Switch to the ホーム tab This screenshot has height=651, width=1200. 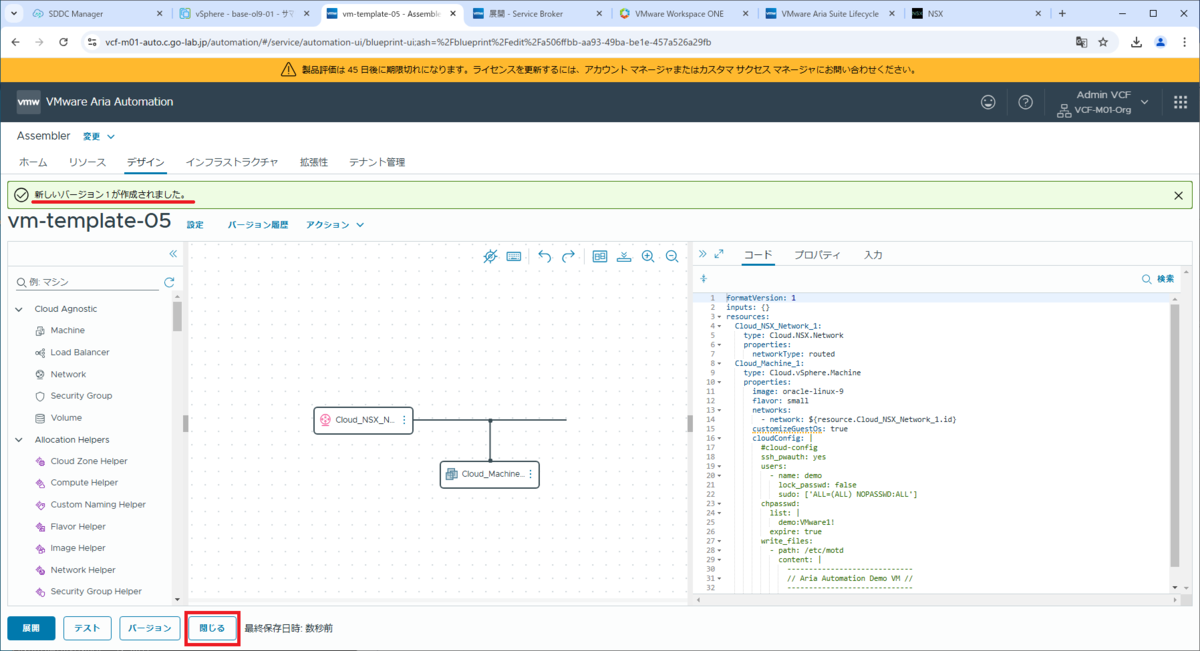33,162
